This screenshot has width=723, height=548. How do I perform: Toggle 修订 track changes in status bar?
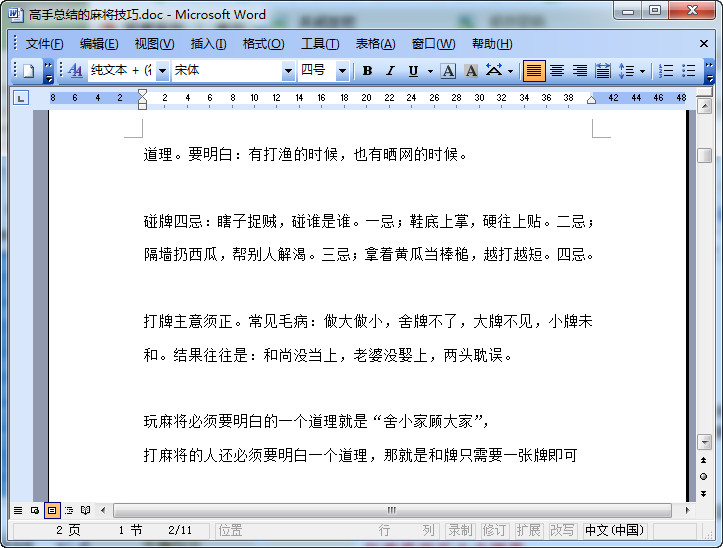pos(494,530)
